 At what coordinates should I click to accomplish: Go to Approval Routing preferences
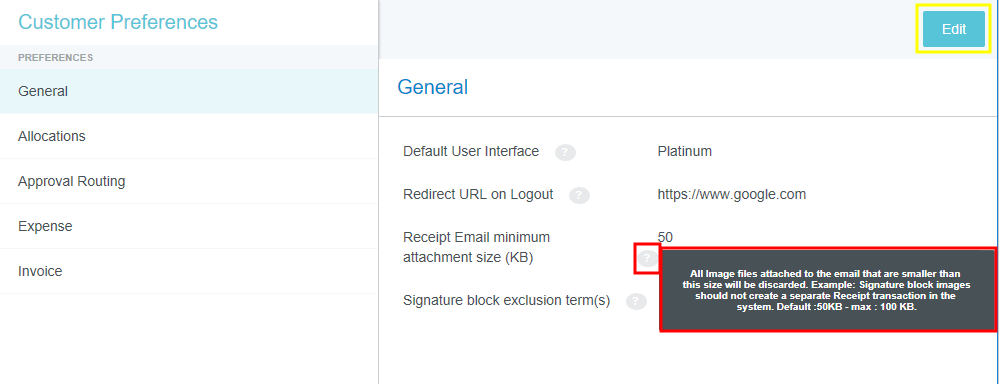point(189,181)
